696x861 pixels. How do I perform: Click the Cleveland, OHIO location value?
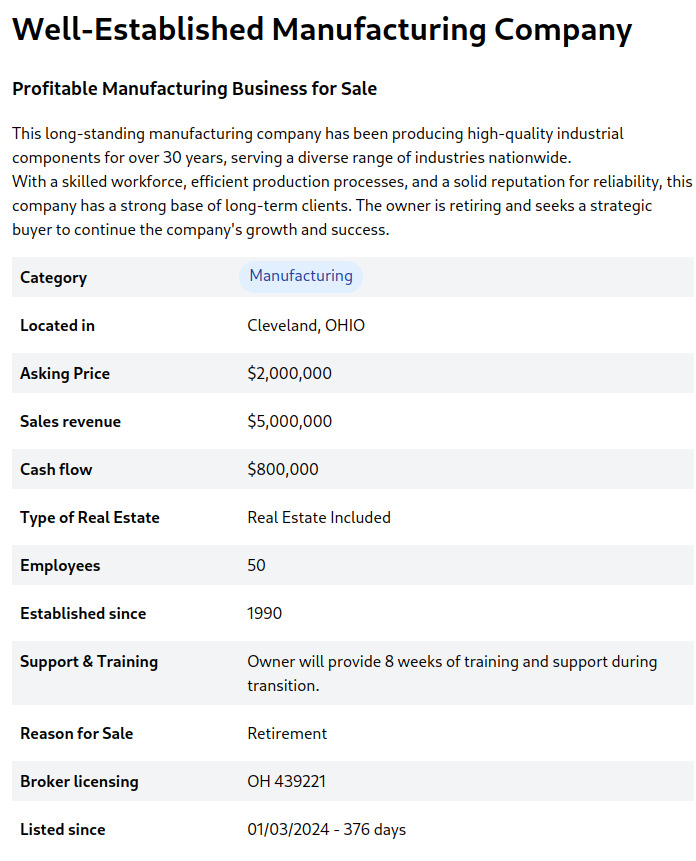point(306,326)
